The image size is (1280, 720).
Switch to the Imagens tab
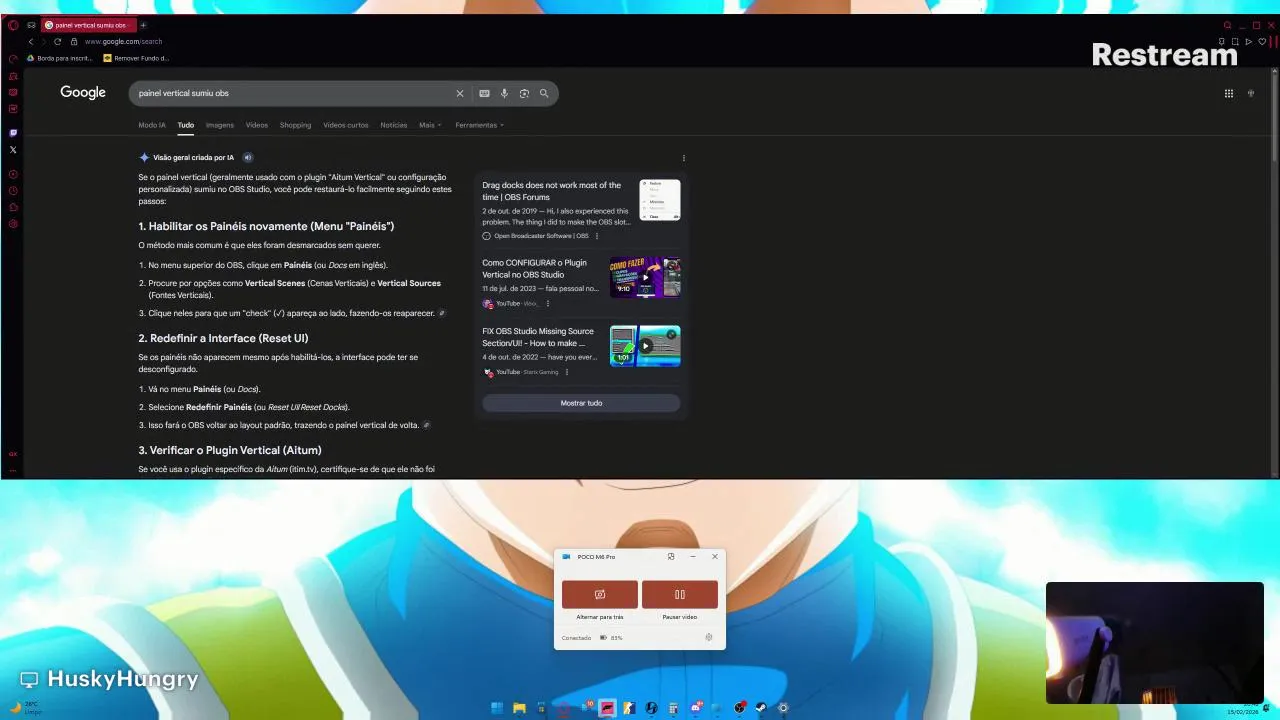tap(220, 125)
